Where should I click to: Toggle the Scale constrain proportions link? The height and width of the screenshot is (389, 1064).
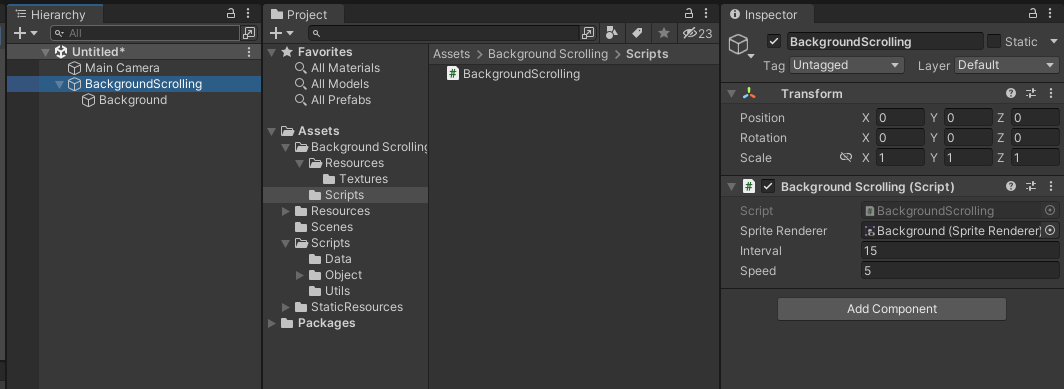[846, 158]
